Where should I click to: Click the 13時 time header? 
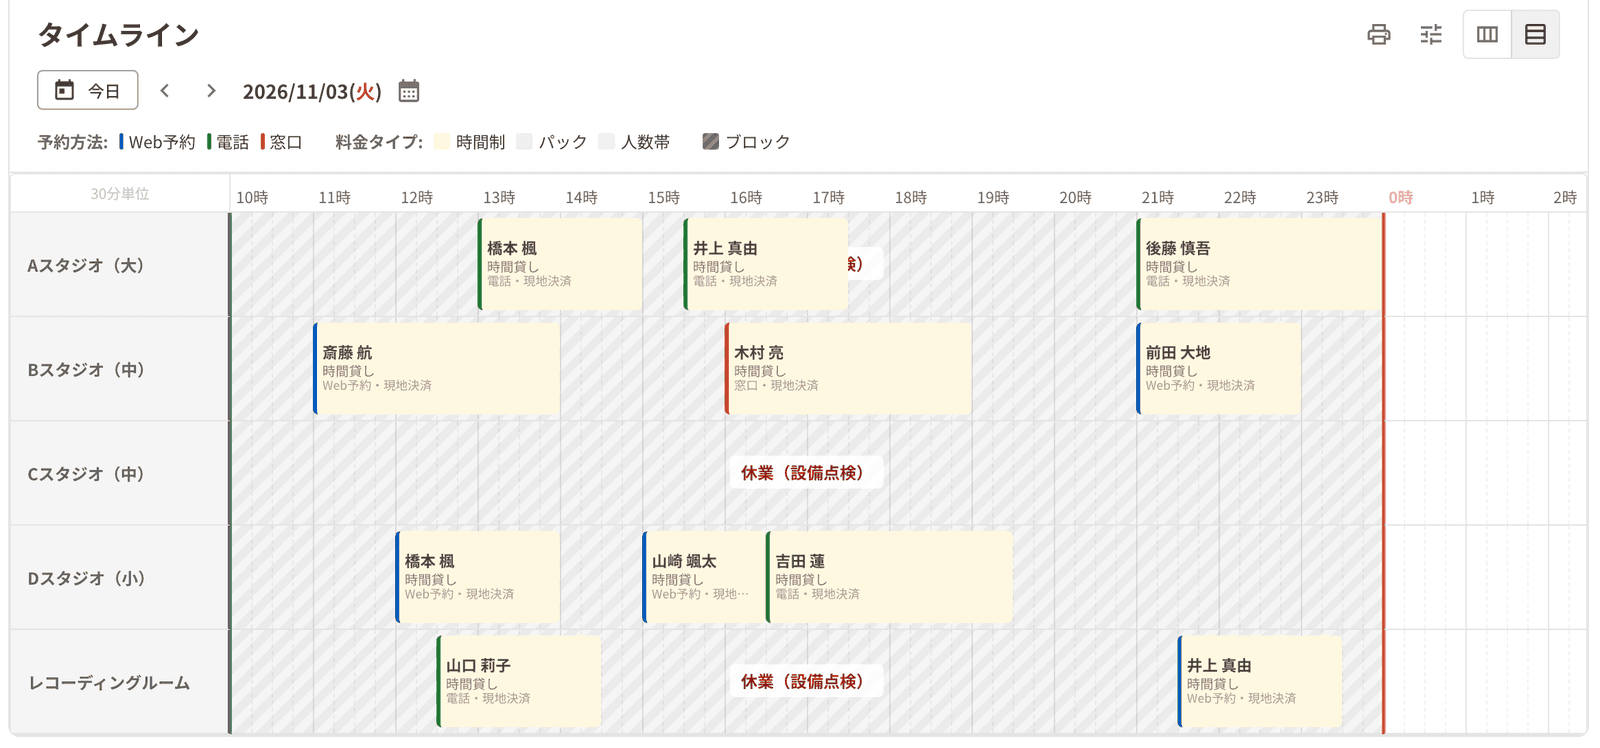(499, 197)
